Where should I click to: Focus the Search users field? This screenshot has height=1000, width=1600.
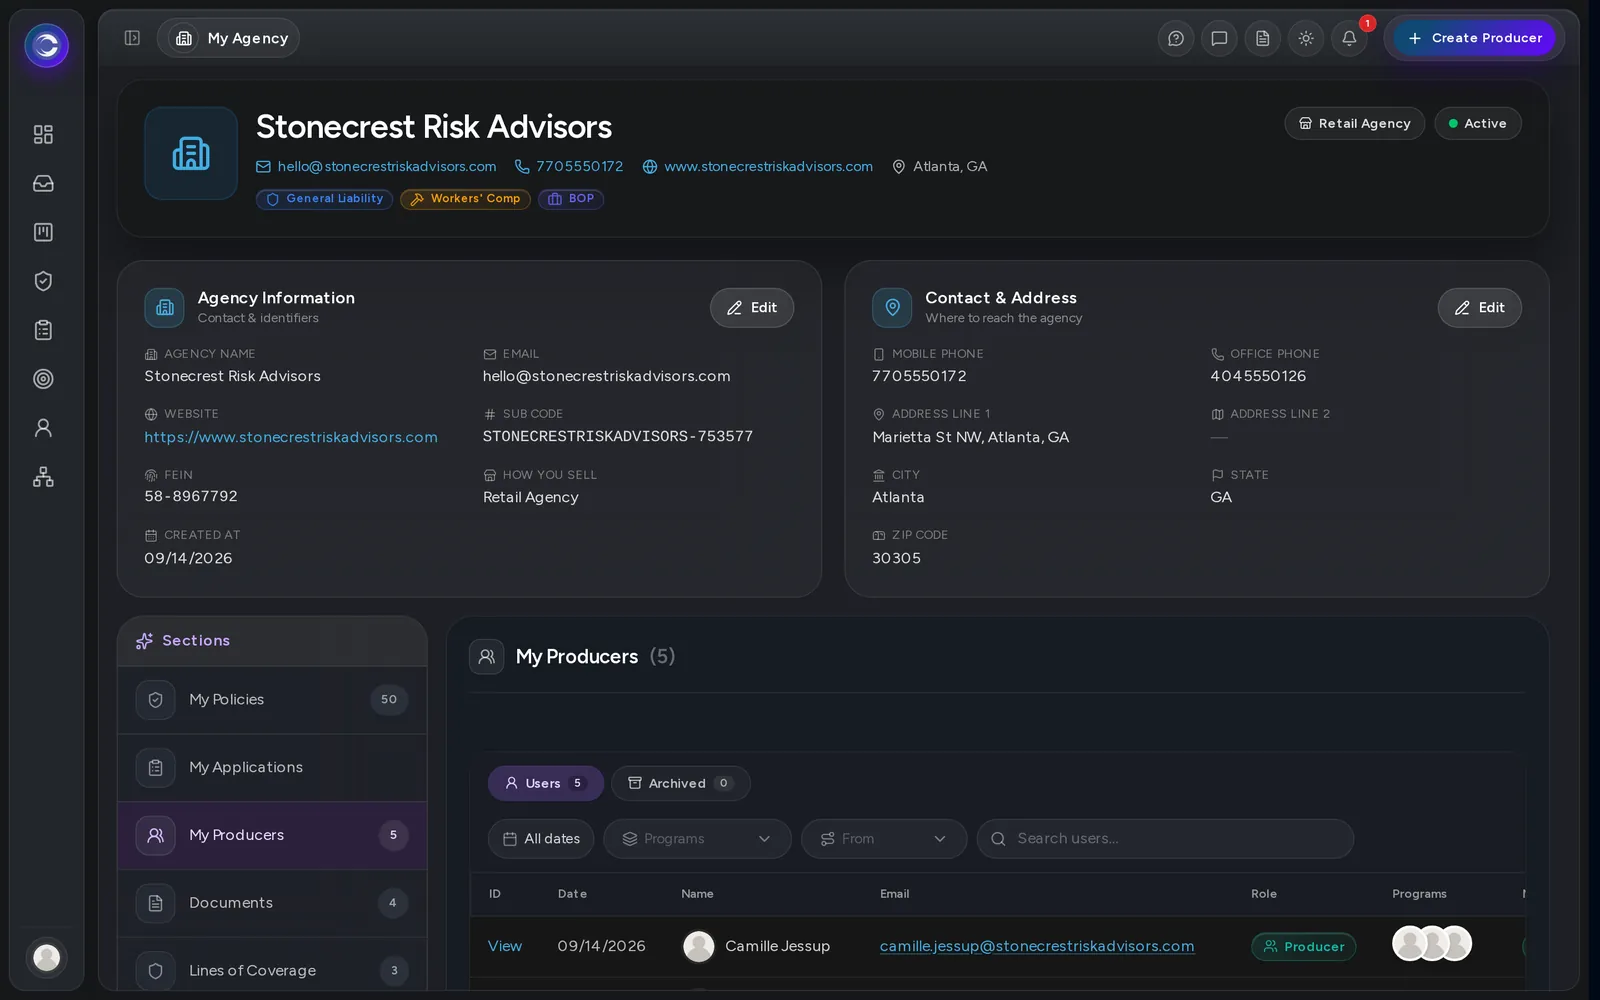(x=1166, y=839)
